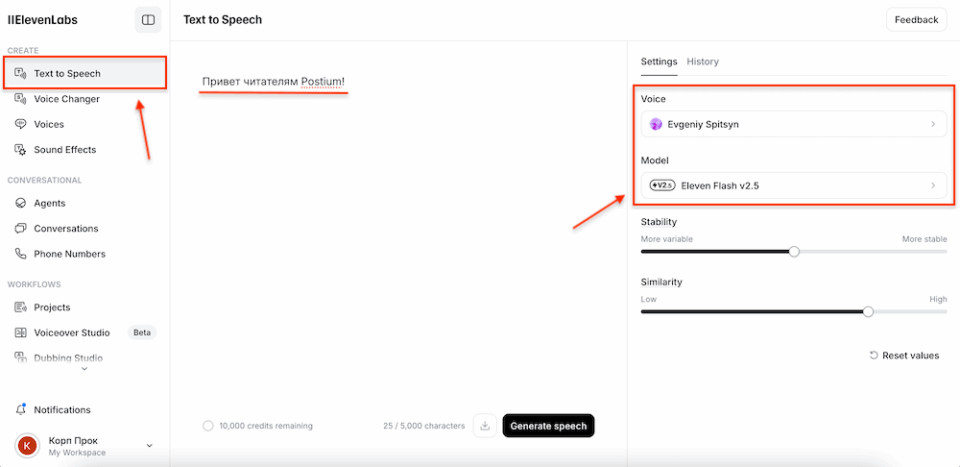
Task: Select the Sound Effects sidebar icon
Action: [x=21, y=149]
